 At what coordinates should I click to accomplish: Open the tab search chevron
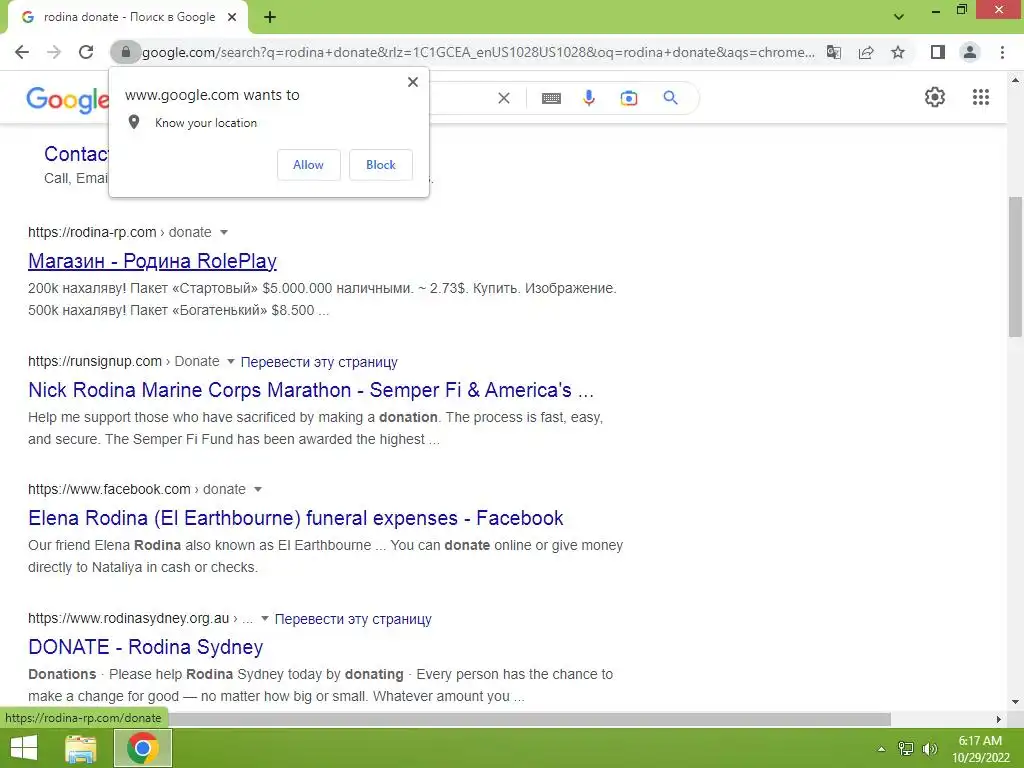[x=899, y=17]
